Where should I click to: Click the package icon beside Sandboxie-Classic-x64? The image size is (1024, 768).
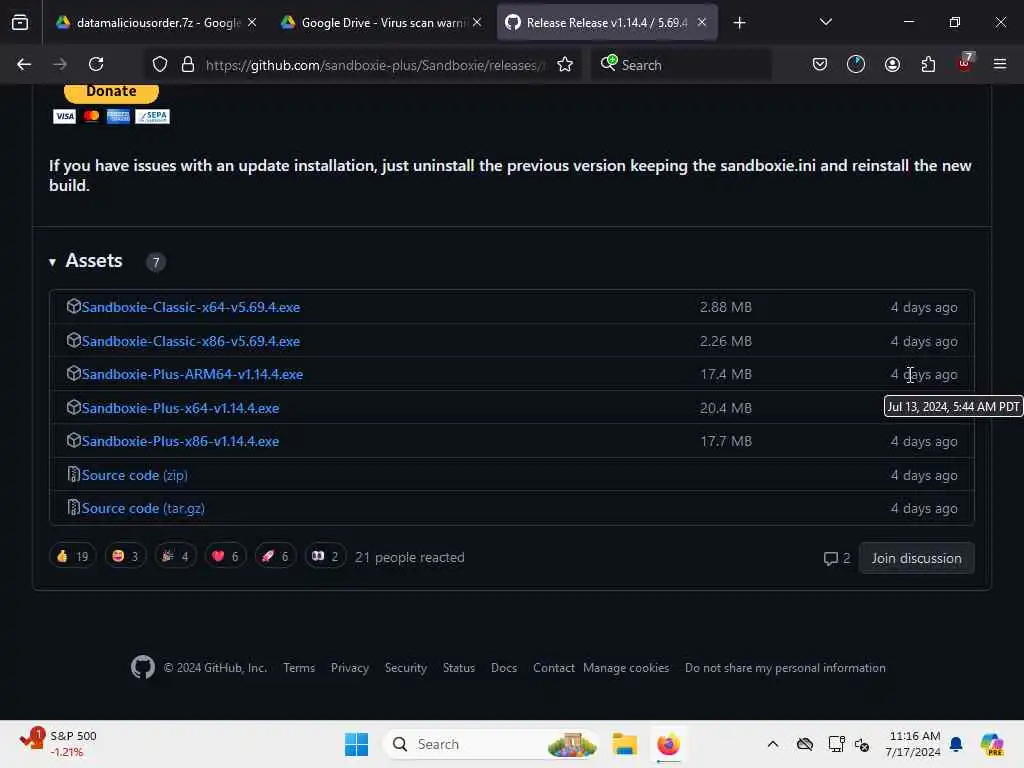click(73, 306)
